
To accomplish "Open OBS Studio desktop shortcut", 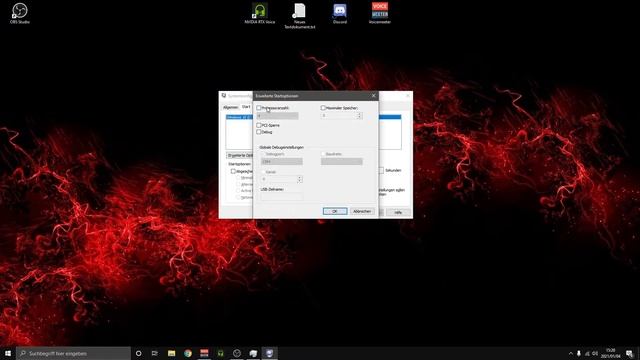I will point(20,13).
